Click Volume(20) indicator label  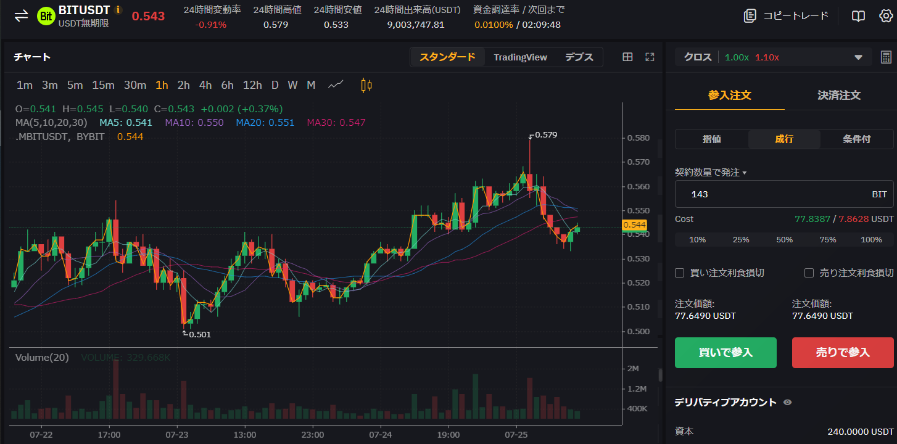42,358
